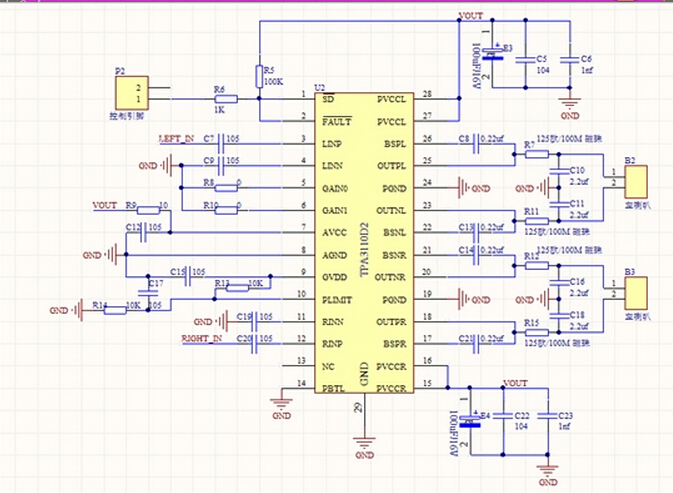Select resistor R13 10K symbol

point(237,288)
